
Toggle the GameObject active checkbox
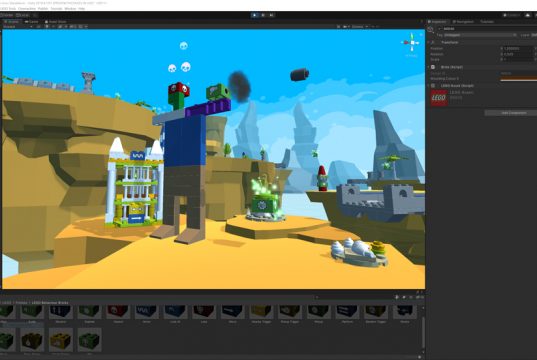tap(440, 29)
